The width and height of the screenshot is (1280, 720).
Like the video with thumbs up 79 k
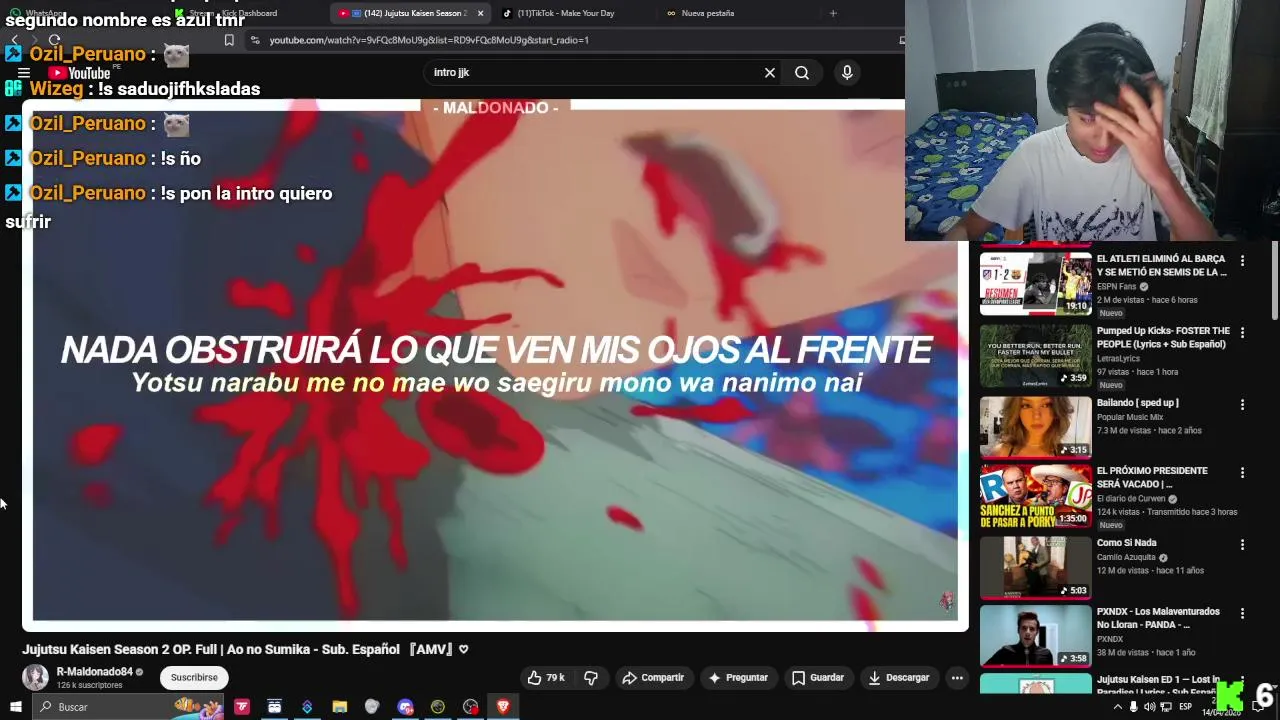(546, 678)
